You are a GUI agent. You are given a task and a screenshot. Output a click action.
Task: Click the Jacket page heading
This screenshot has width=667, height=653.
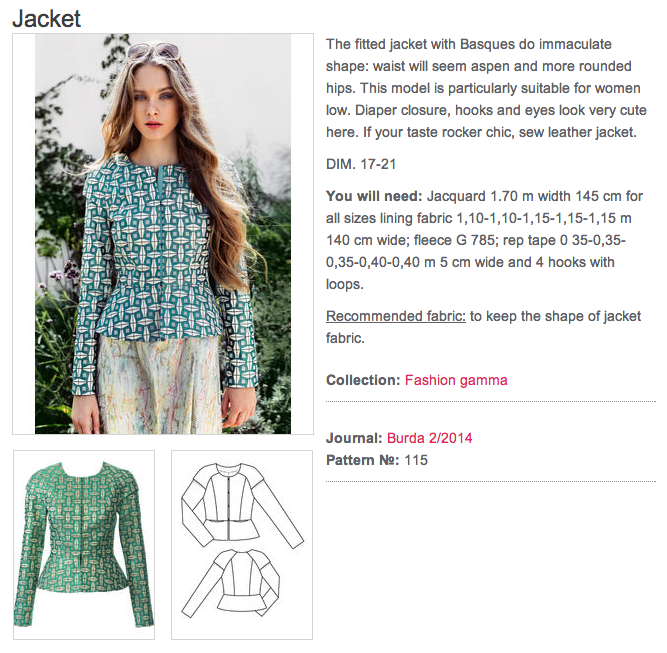click(46, 19)
